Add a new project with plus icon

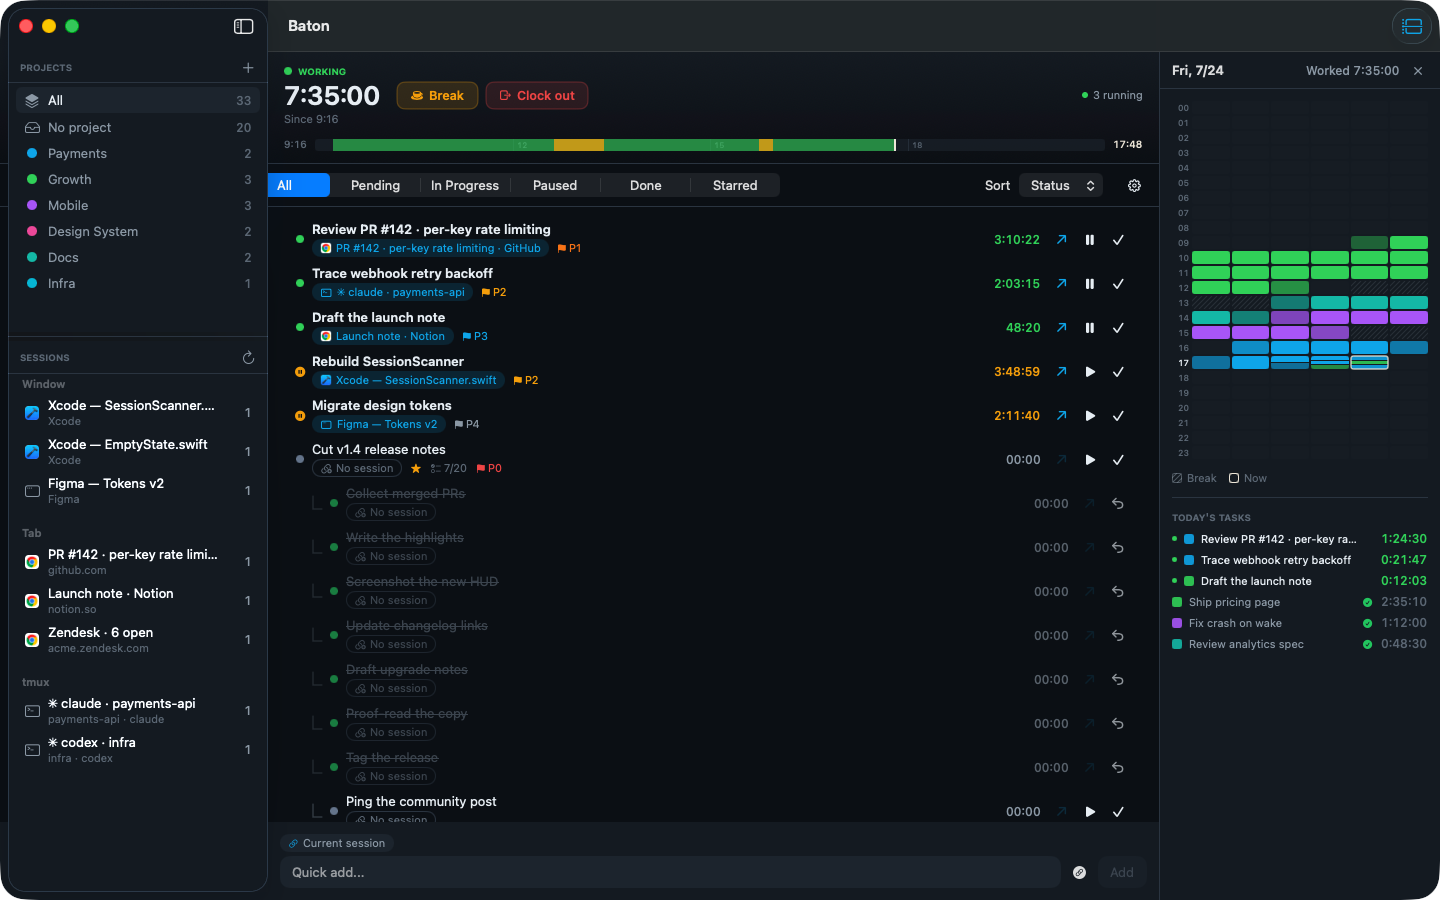pyautogui.click(x=248, y=67)
